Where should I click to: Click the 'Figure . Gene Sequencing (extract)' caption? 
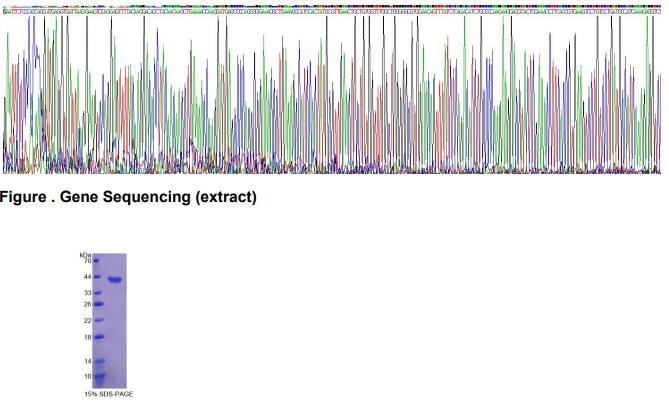128,197
